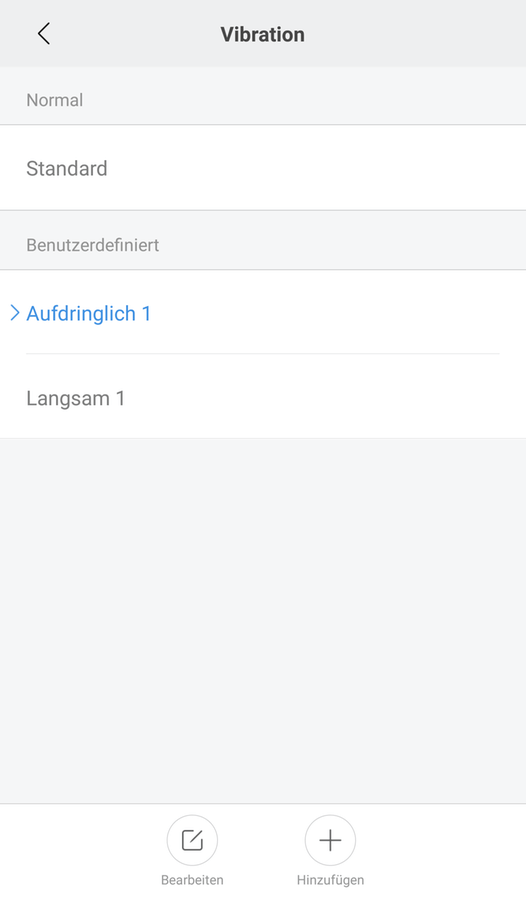Screen dimensions: 526x900
Task: Tap the blank header bar beside the Vibration title
Action: tap(413, 34)
